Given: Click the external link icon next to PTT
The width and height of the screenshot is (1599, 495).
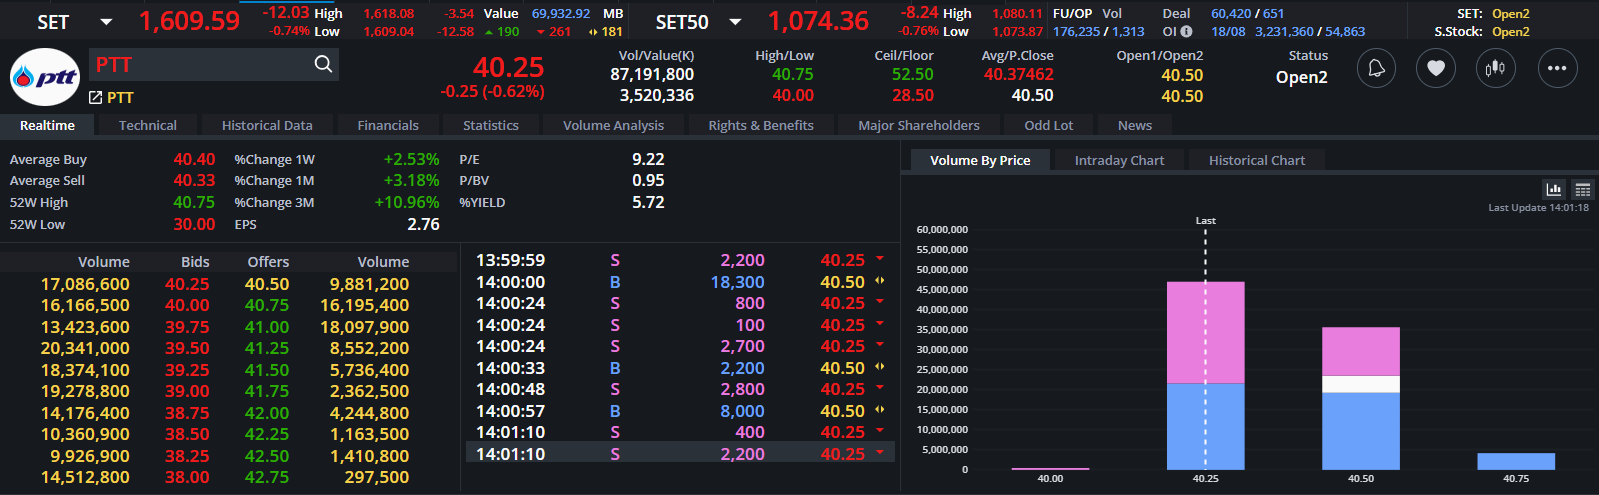Looking at the screenshot, I should point(95,97).
